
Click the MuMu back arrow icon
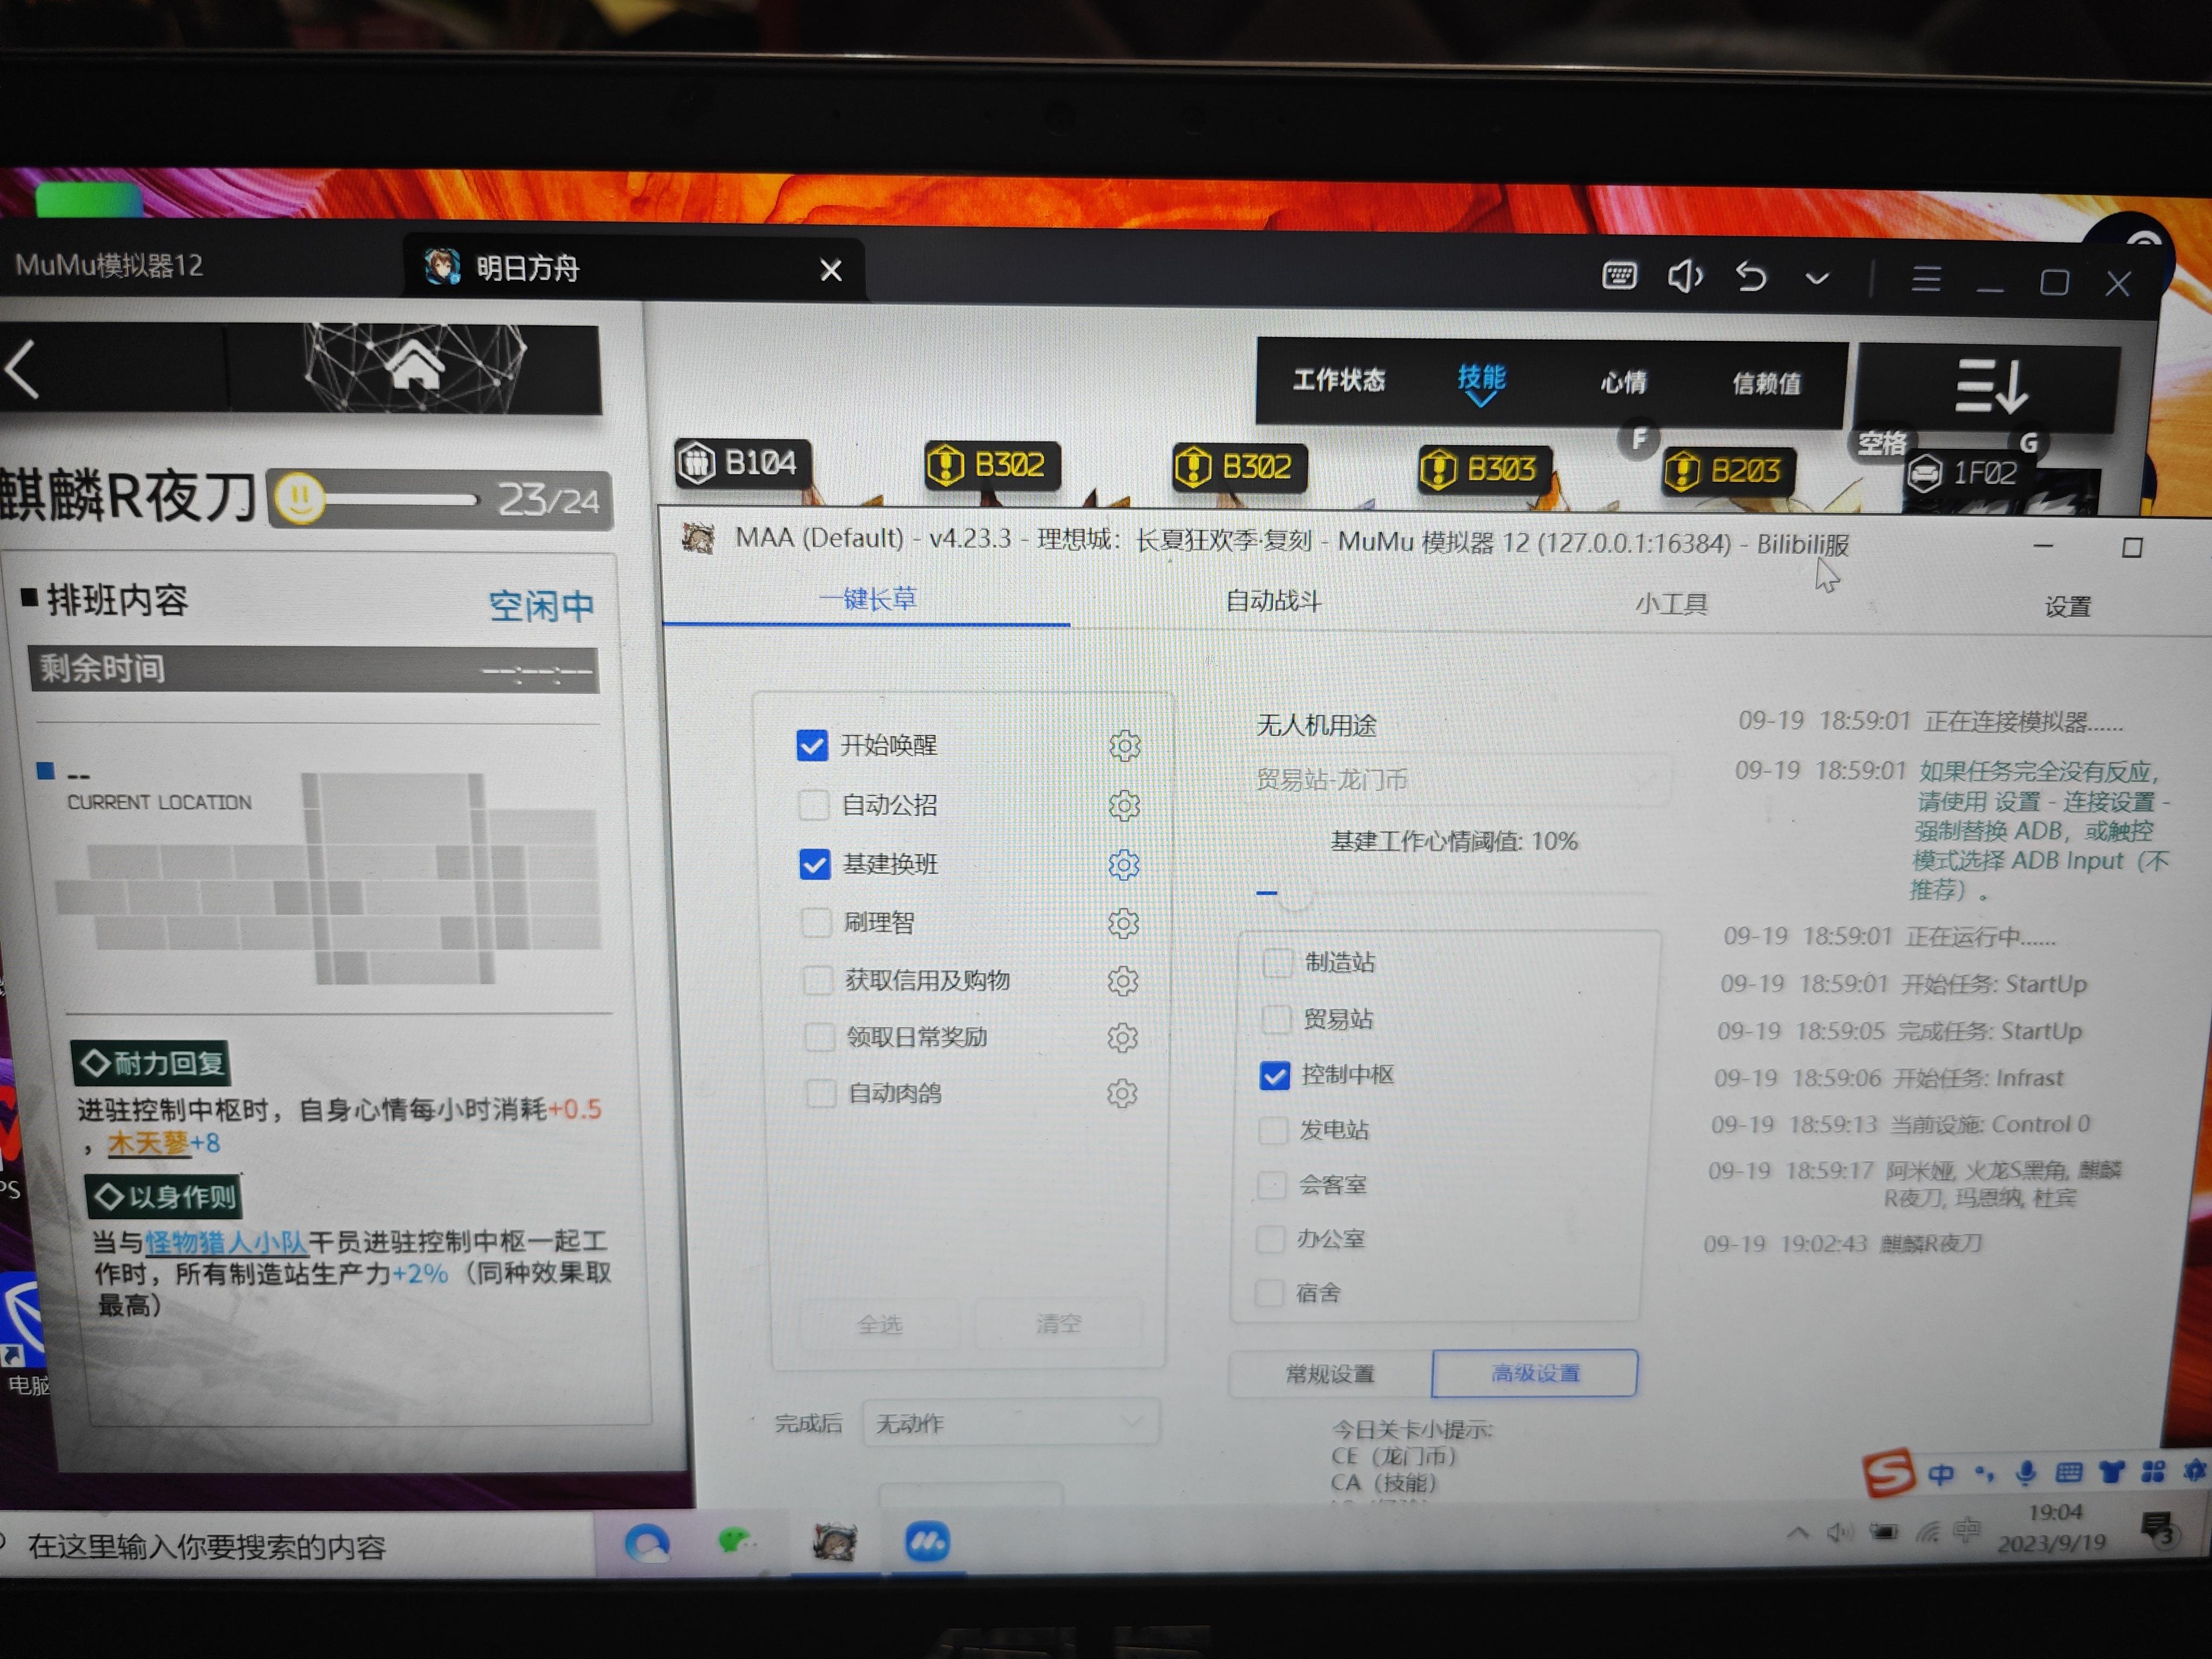click(x=1750, y=276)
